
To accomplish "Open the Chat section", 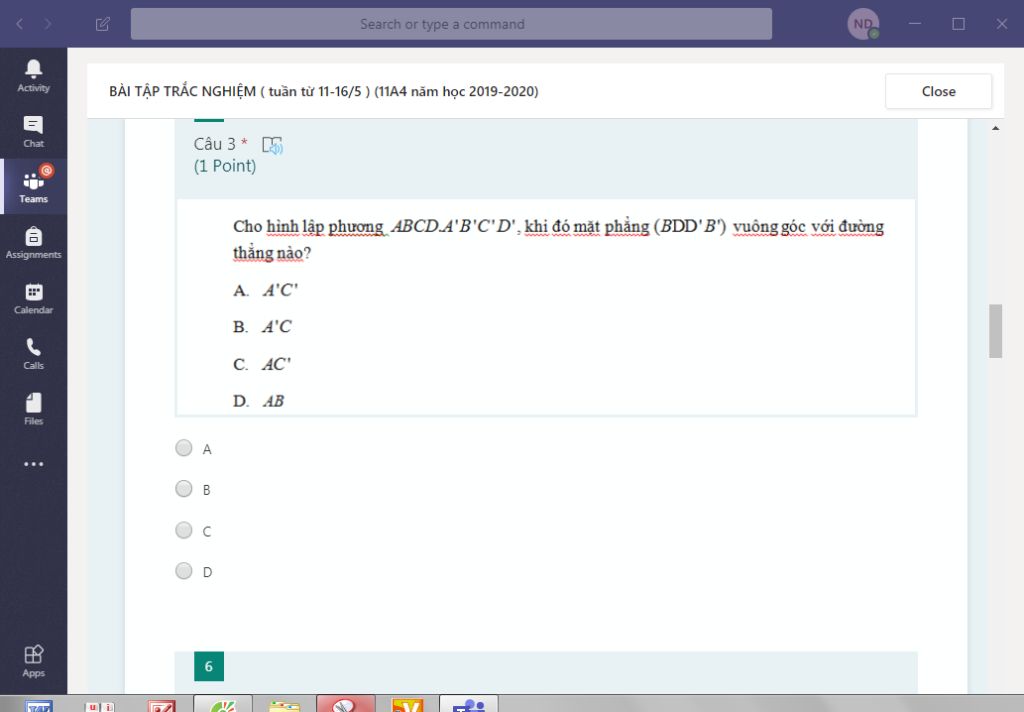I will (x=33, y=132).
